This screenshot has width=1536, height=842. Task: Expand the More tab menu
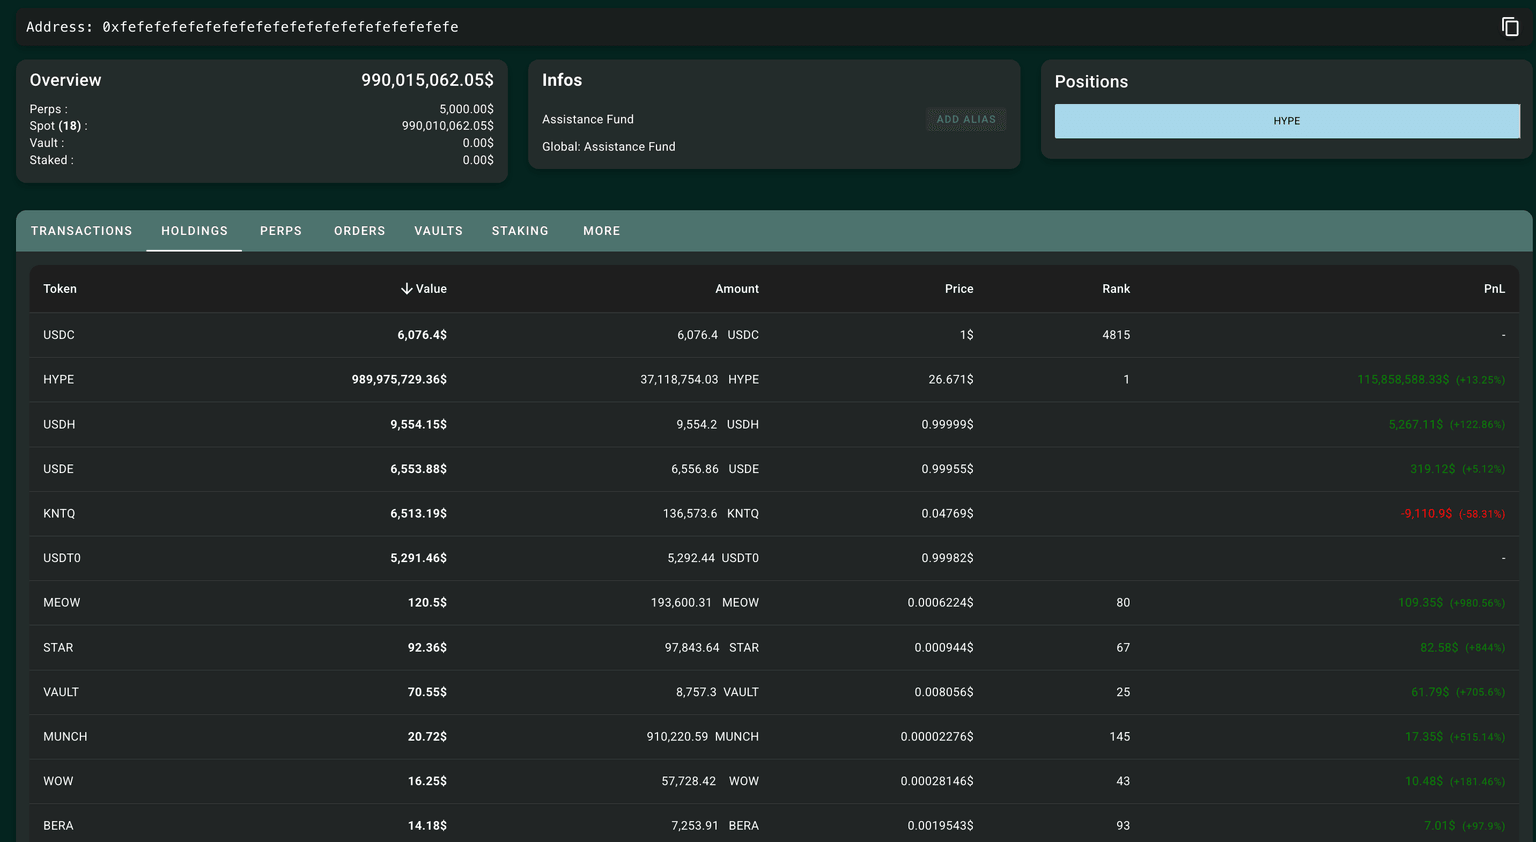(x=601, y=231)
